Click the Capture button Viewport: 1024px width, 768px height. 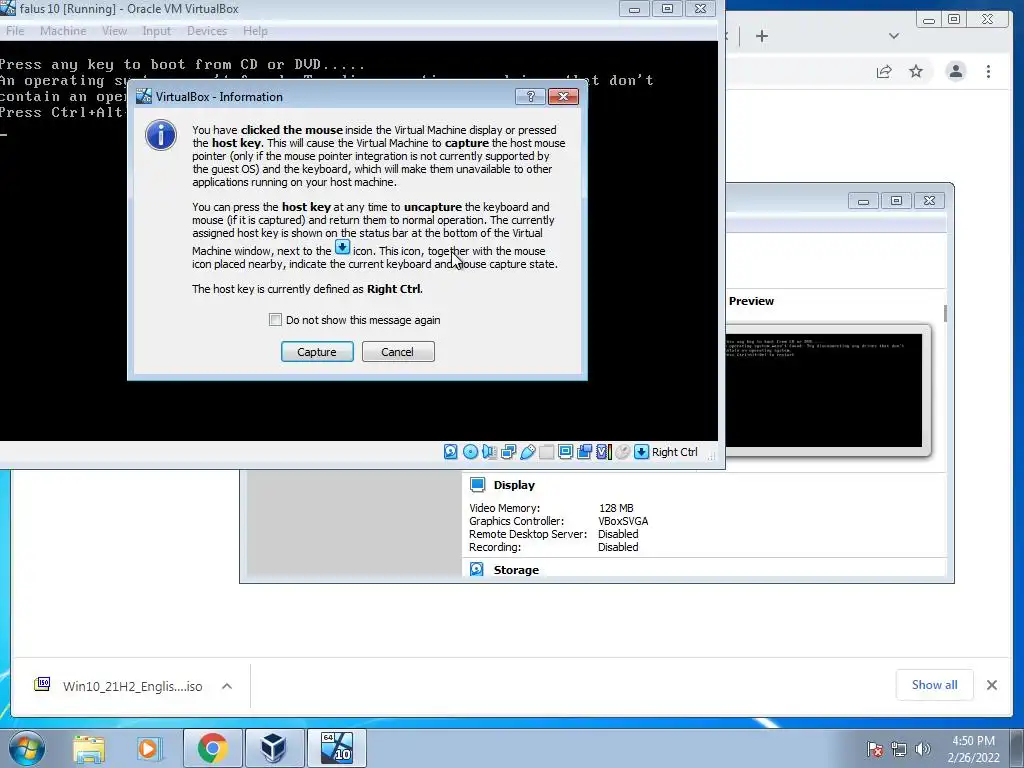click(317, 351)
